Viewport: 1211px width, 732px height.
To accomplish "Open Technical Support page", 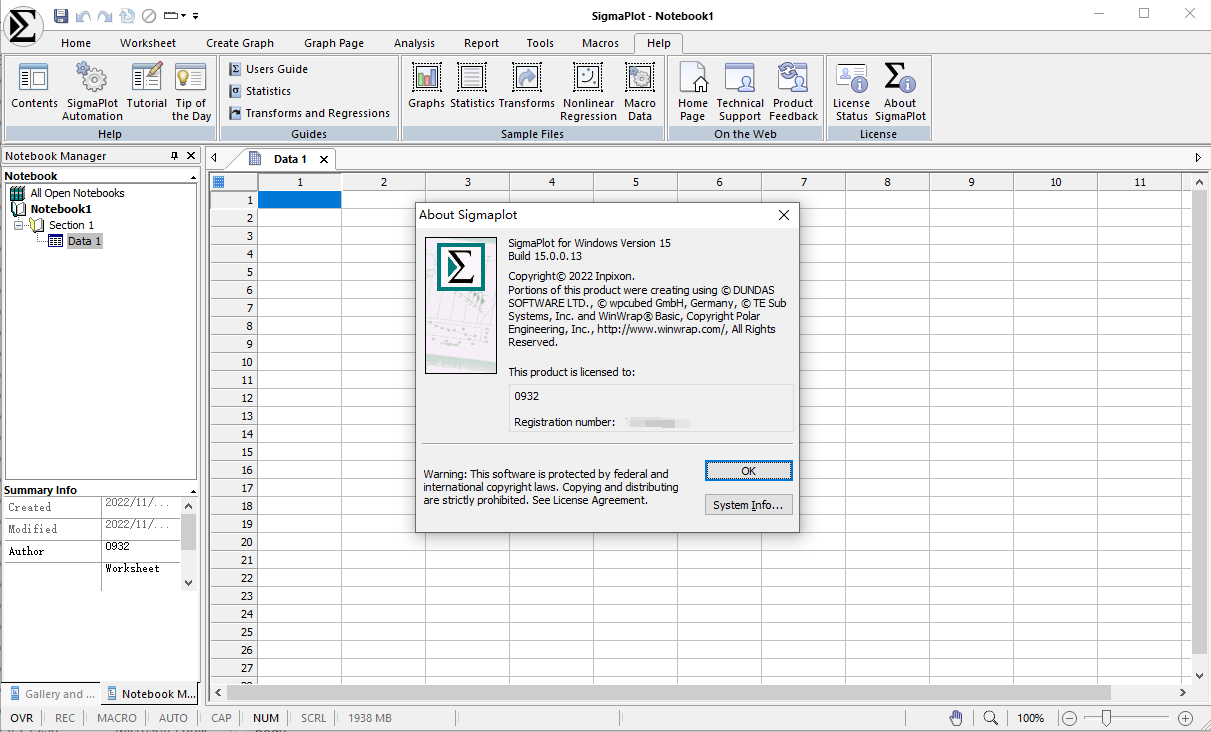I will point(739,90).
